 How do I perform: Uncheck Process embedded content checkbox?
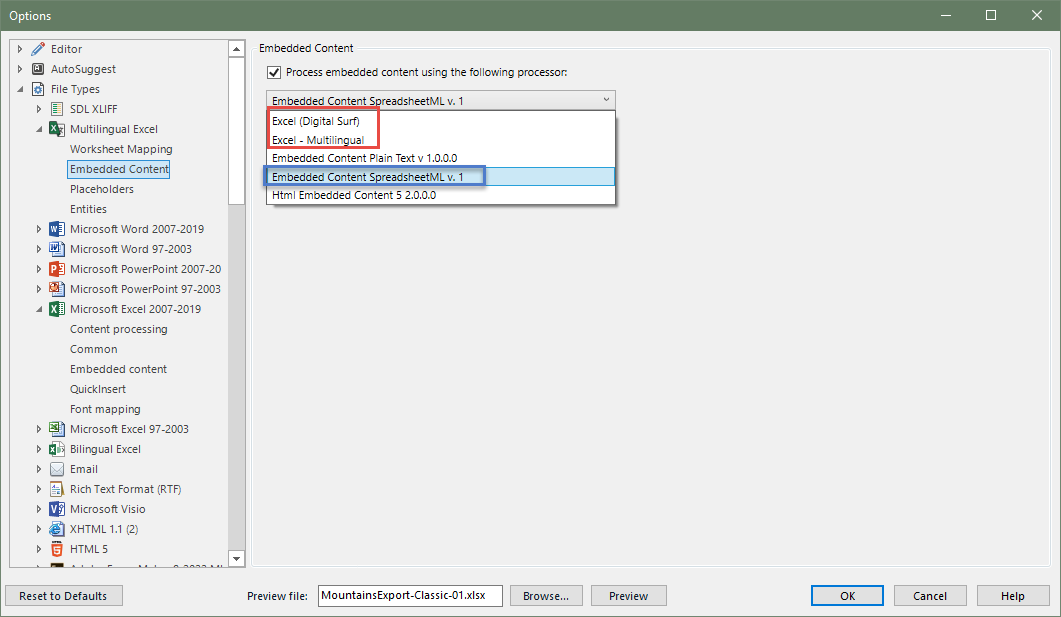(x=274, y=72)
